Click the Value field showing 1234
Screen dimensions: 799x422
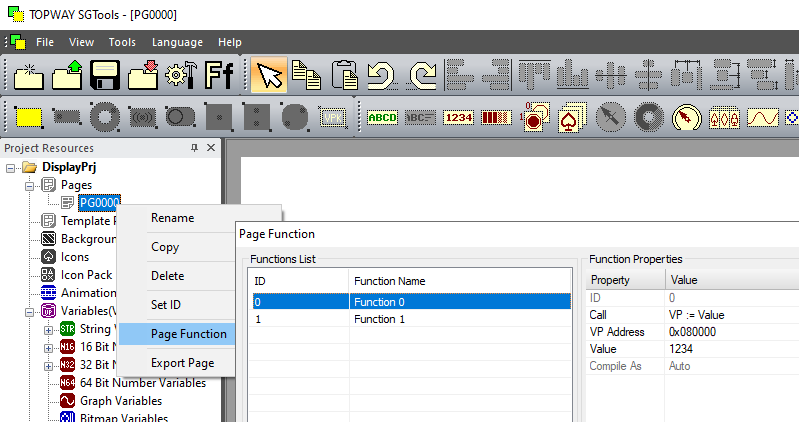coord(732,349)
